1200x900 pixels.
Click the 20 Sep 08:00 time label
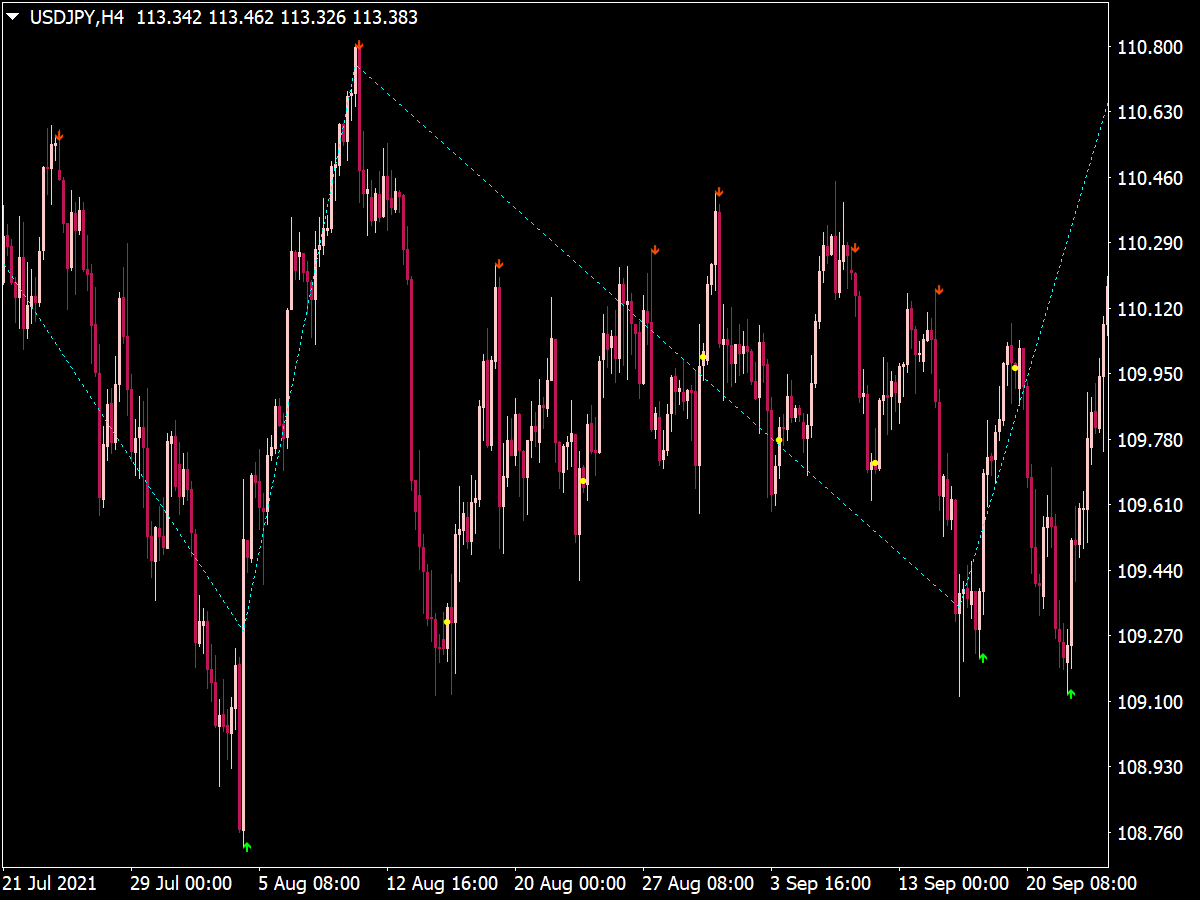[1082, 884]
